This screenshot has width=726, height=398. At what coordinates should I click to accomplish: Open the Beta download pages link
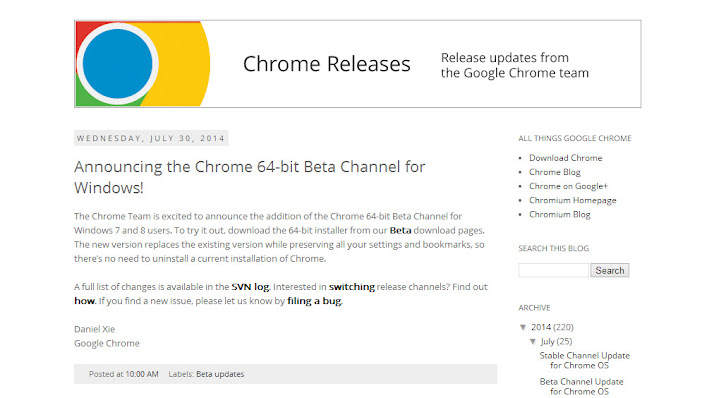[x=401, y=230]
